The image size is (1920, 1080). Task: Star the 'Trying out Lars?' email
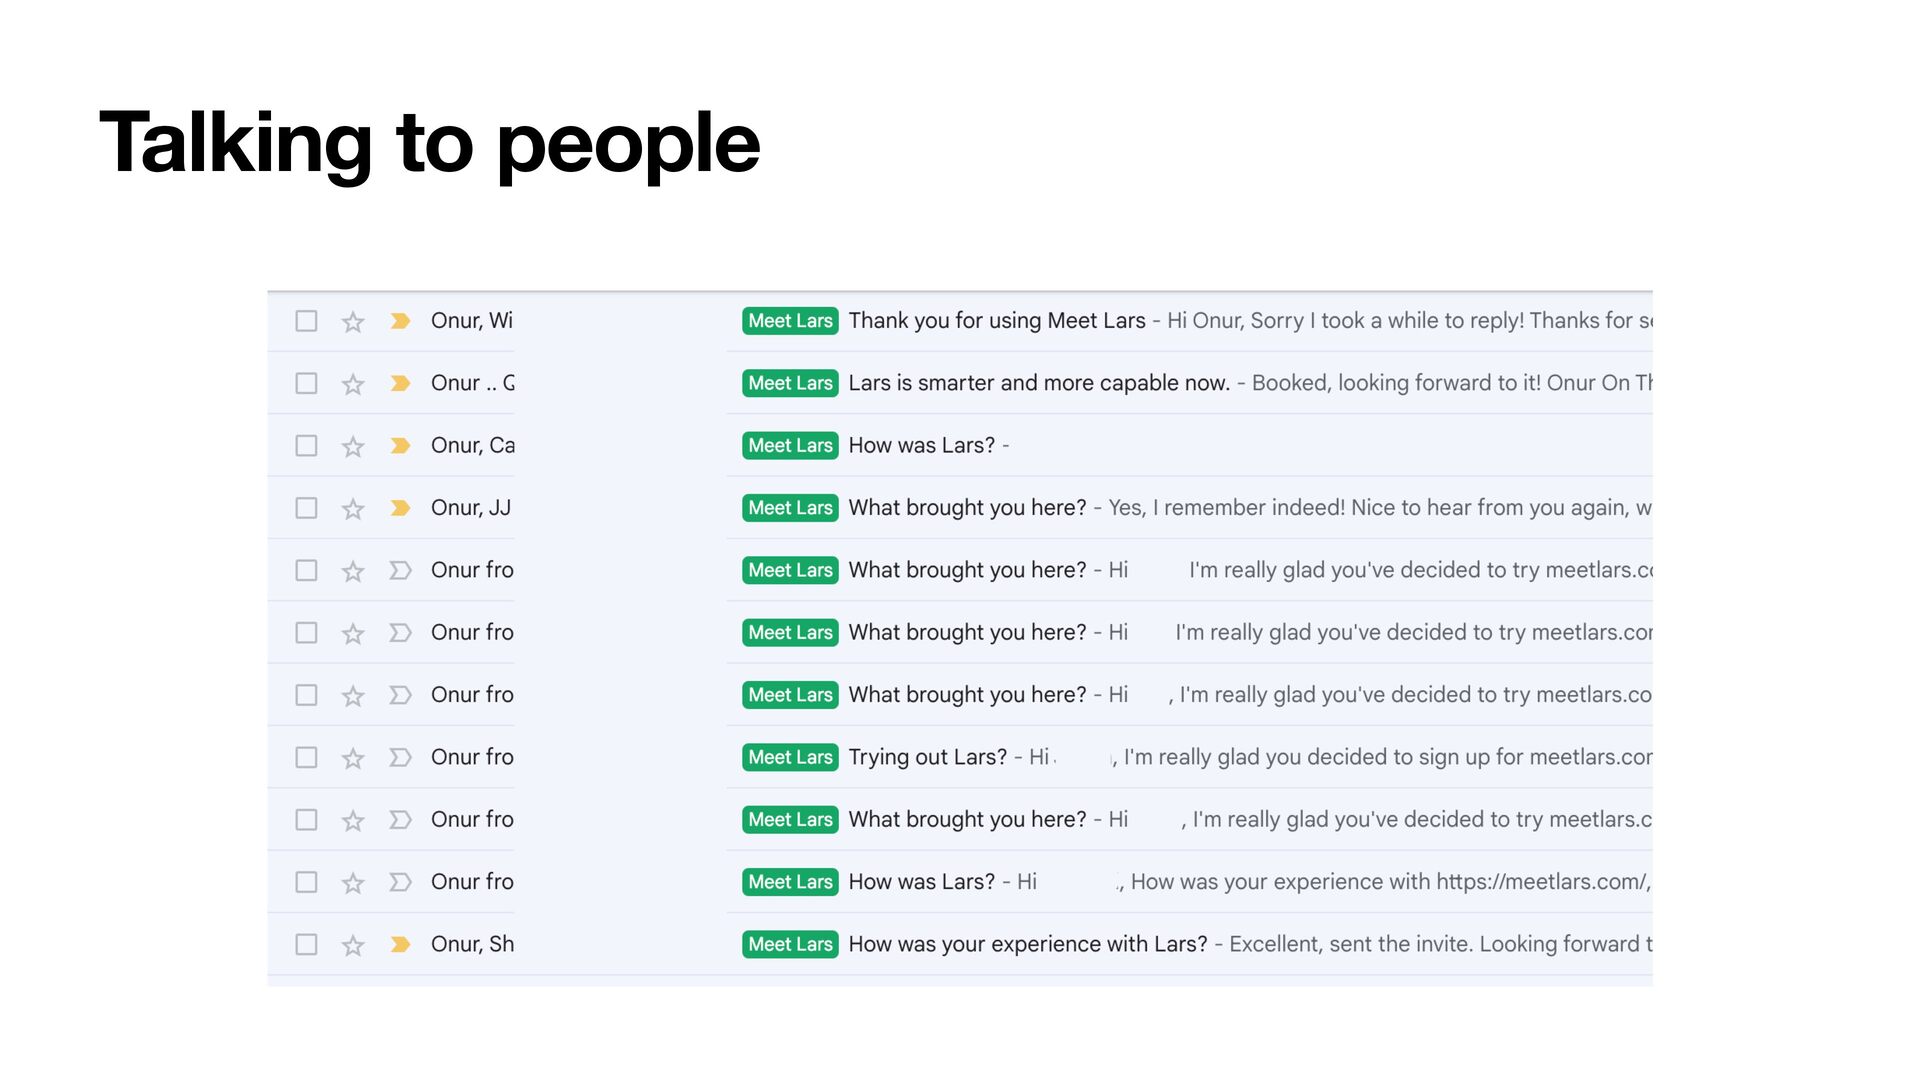[352, 758]
